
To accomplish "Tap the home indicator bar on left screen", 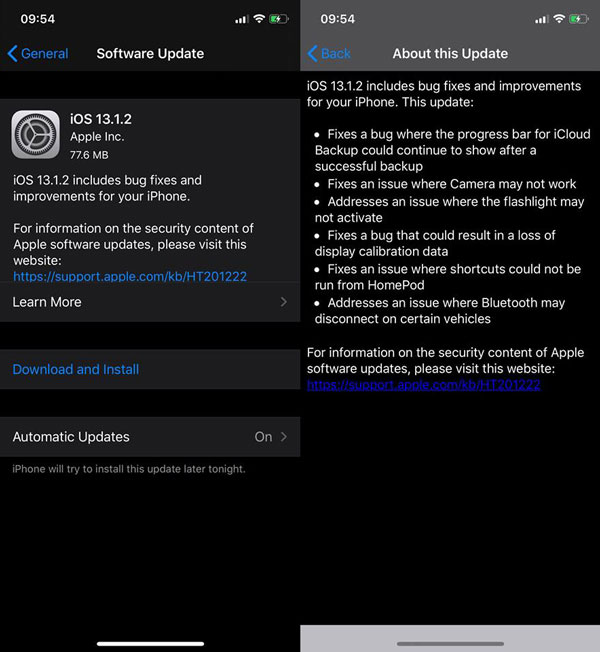I will tap(150, 644).
